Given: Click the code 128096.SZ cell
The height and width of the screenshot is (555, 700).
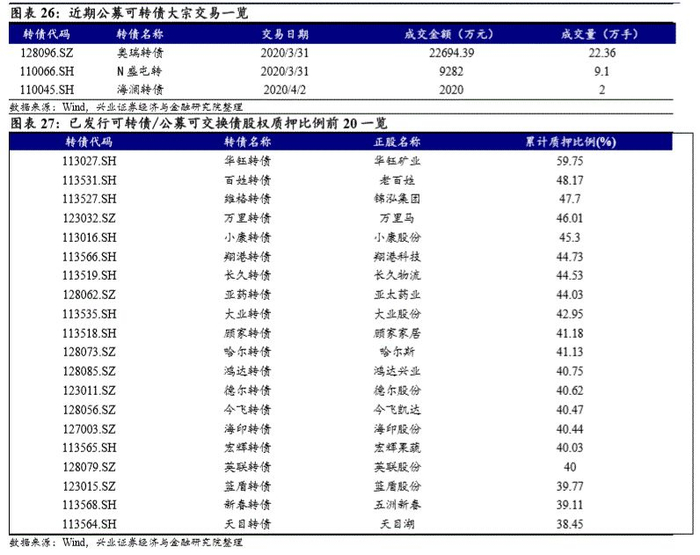Looking at the screenshot, I should tap(46, 53).
